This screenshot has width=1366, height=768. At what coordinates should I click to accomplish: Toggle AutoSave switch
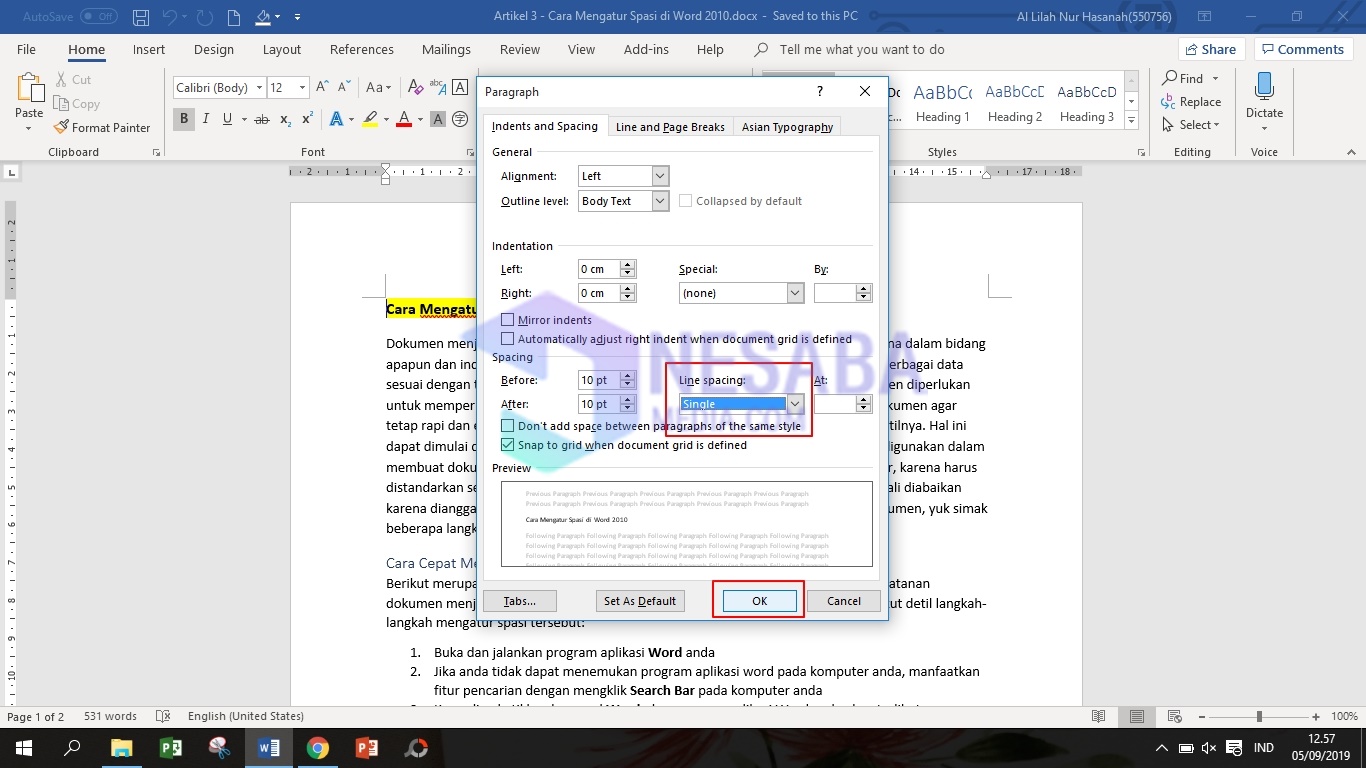pyautogui.click(x=98, y=17)
